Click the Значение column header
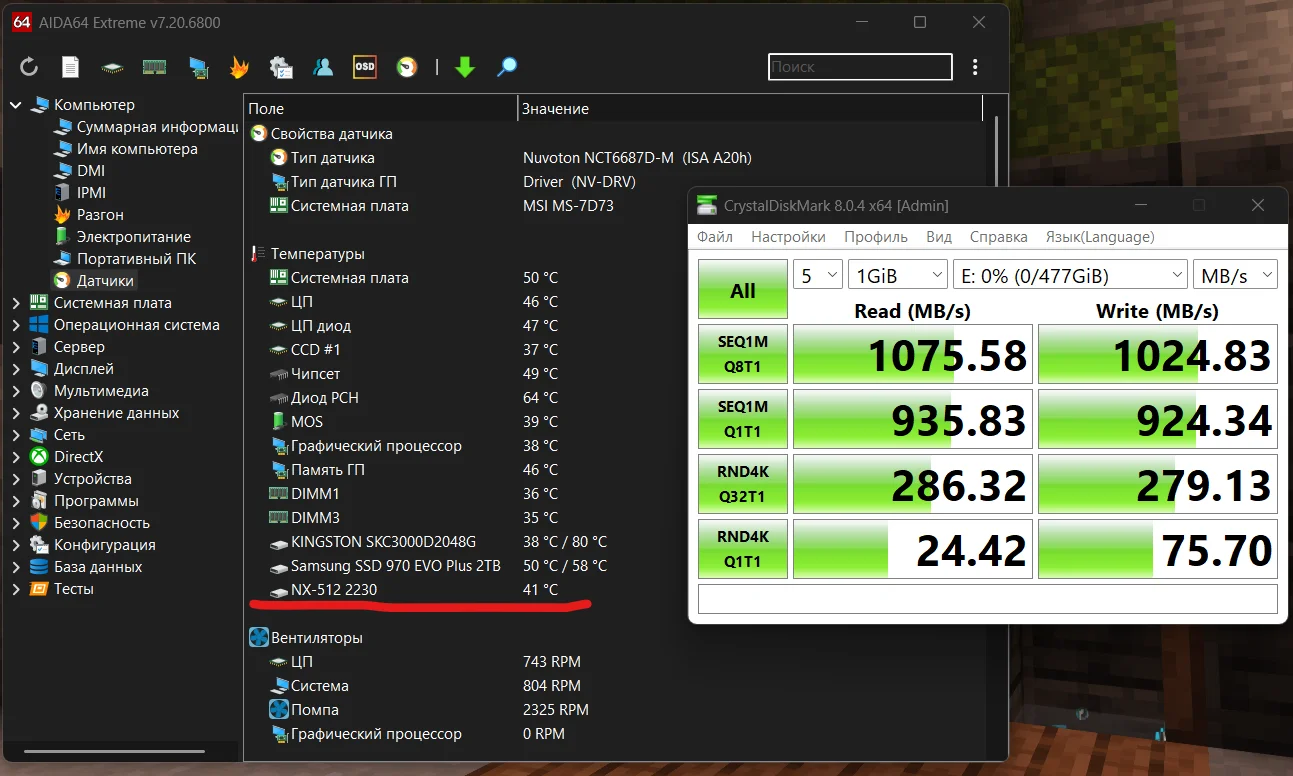Viewport: 1293px width, 776px height. tap(750, 109)
